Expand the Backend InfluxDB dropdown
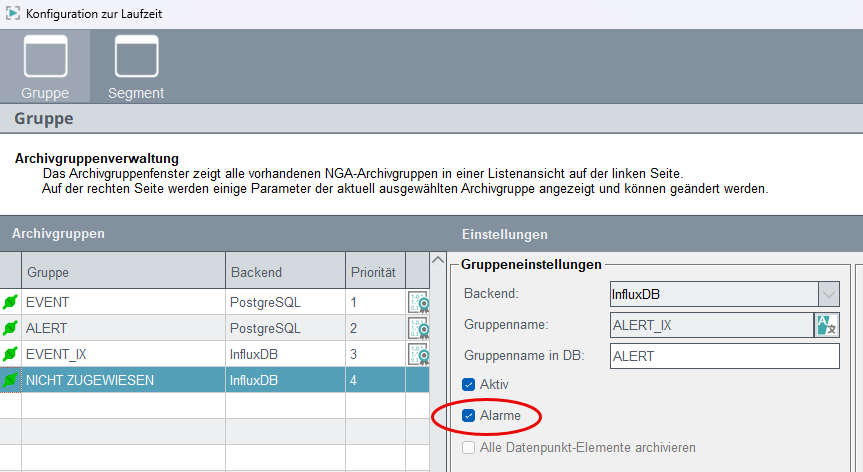 828,294
